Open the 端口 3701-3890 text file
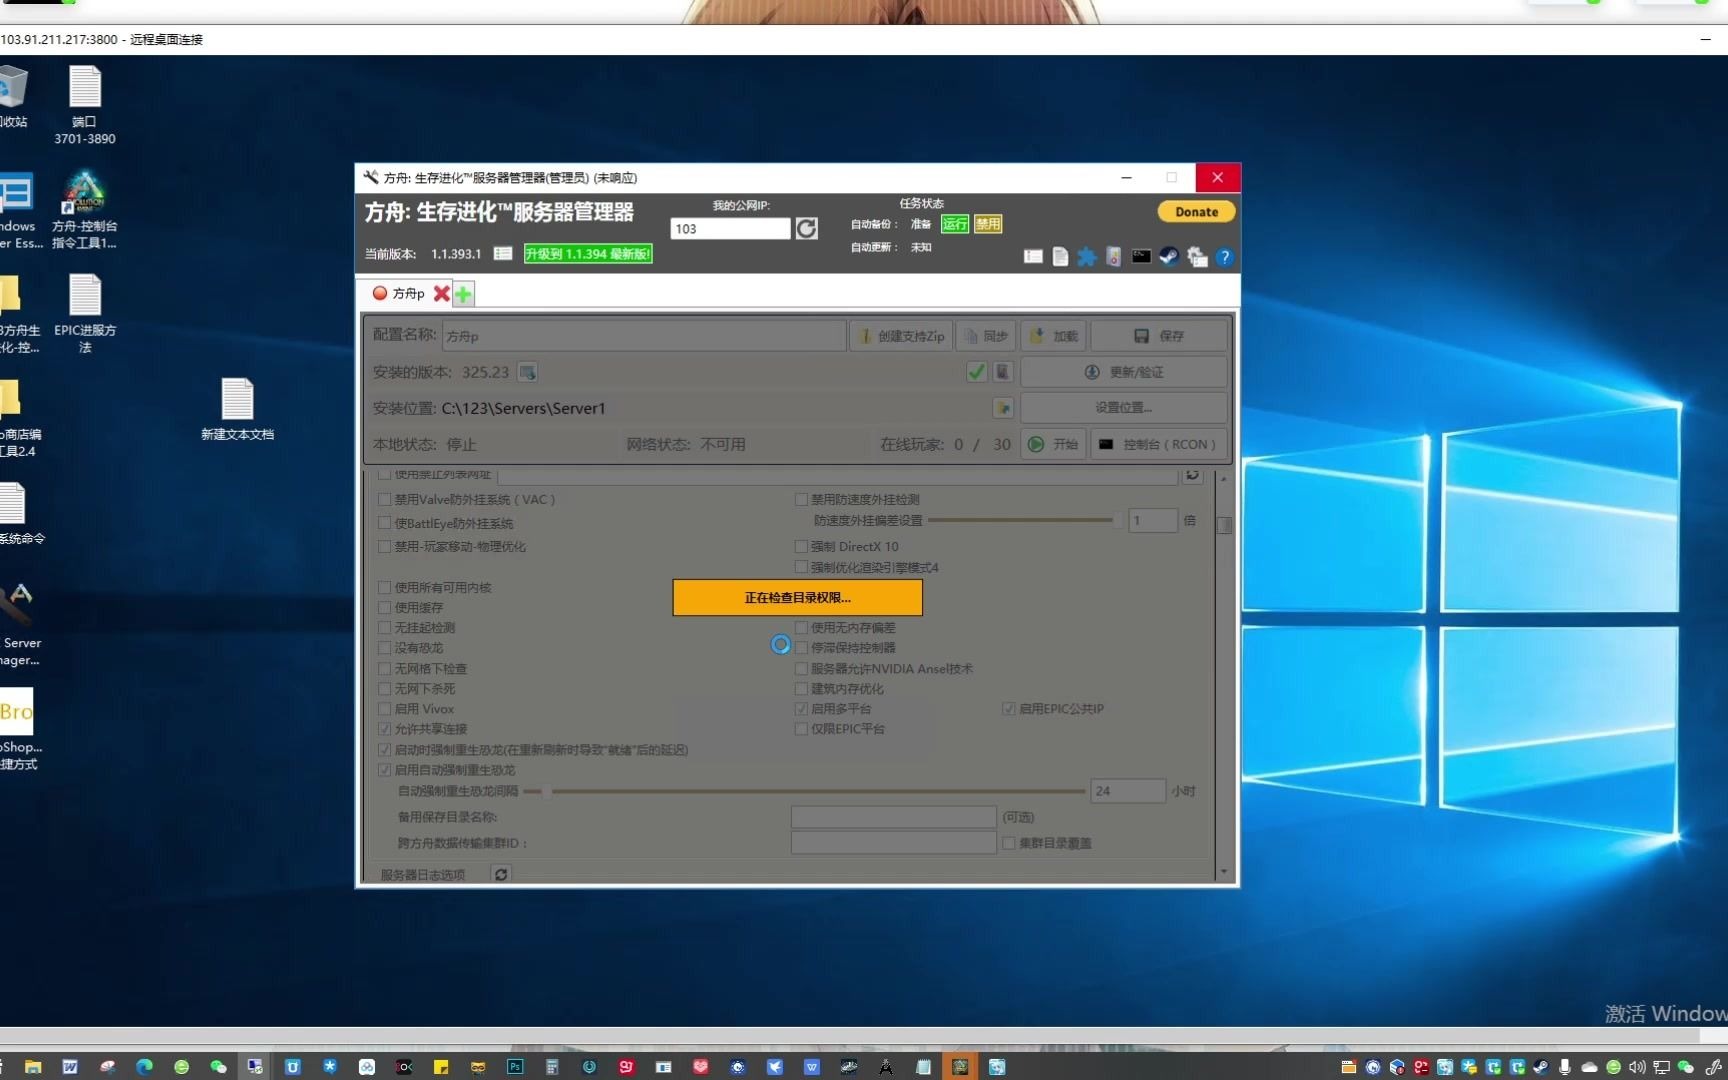 click(x=85, y=105)
